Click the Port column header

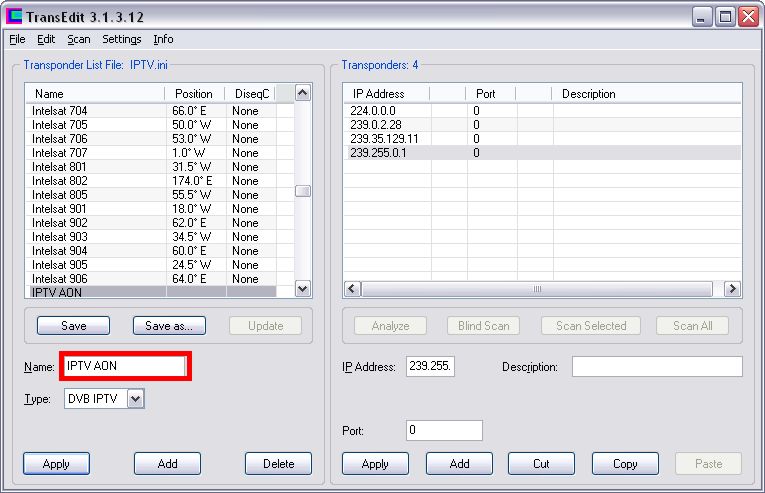[490, 94]
